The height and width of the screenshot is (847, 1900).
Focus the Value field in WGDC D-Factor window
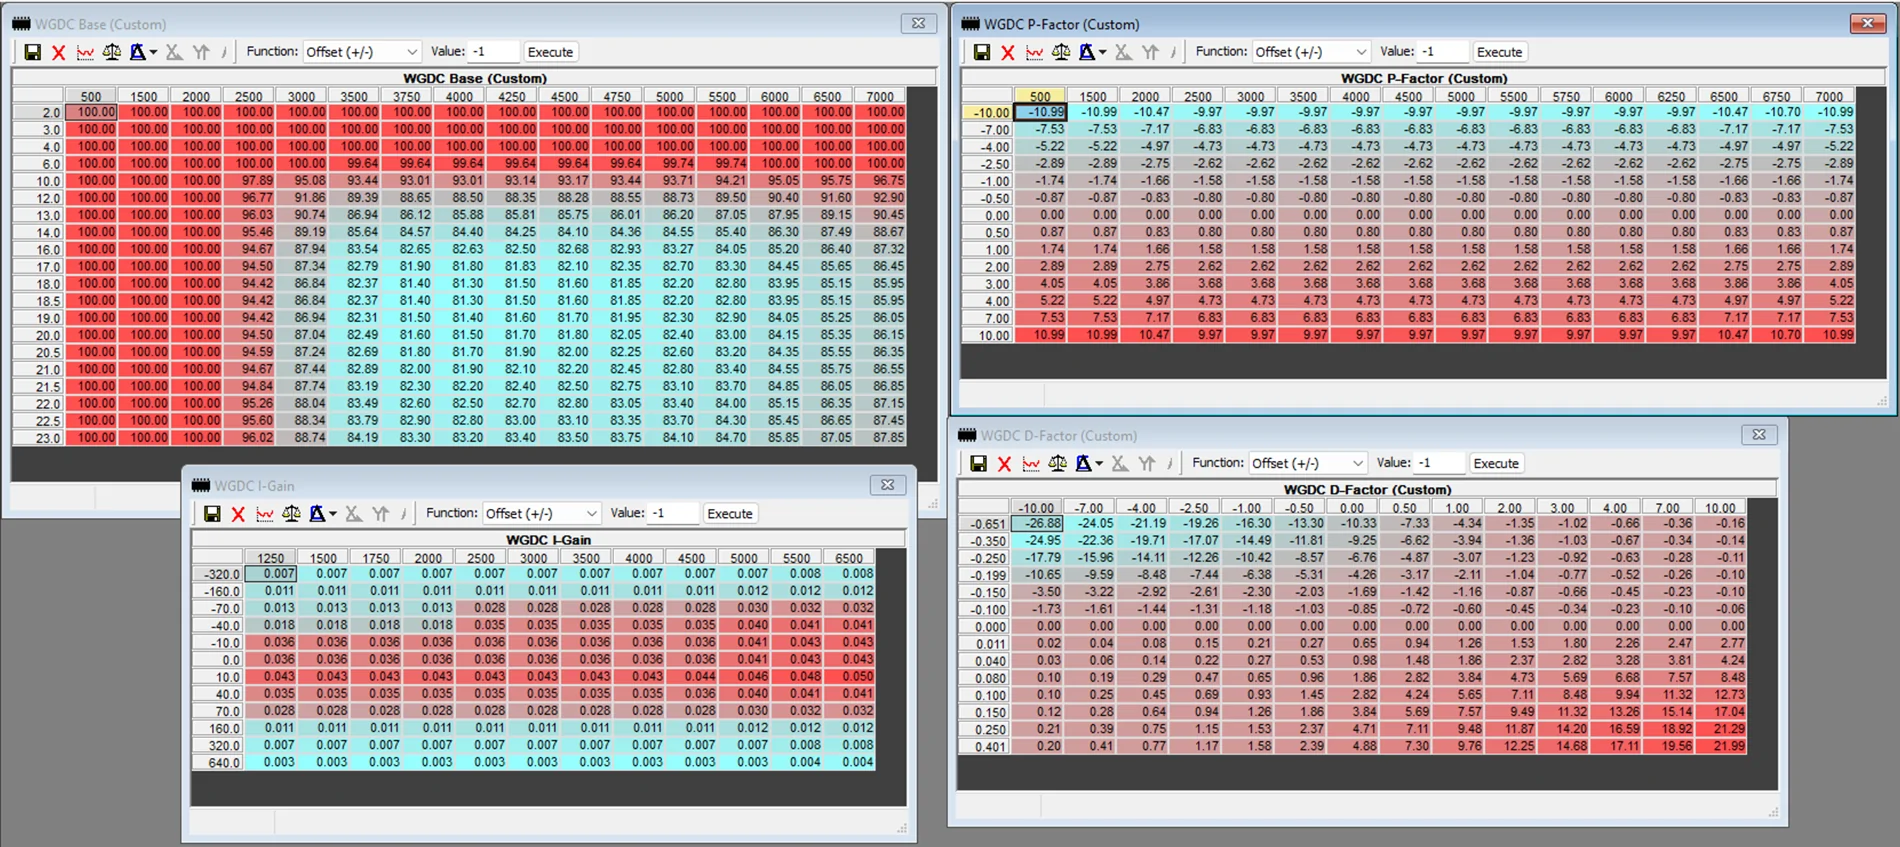1440,464
